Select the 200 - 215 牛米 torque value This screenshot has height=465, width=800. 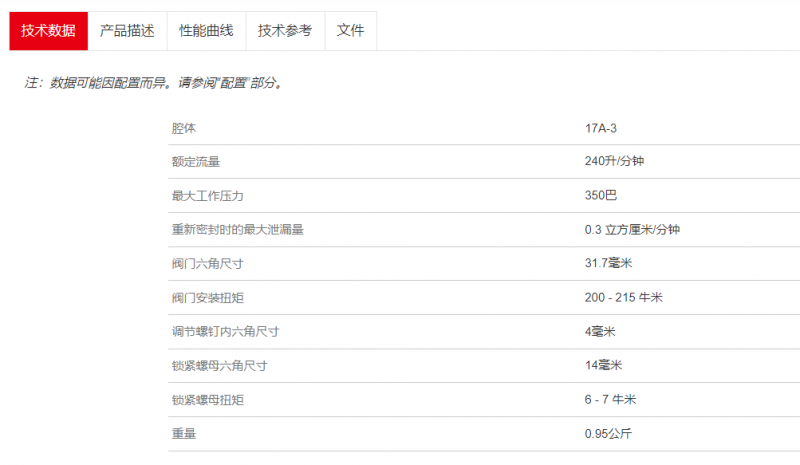[624, 298]
